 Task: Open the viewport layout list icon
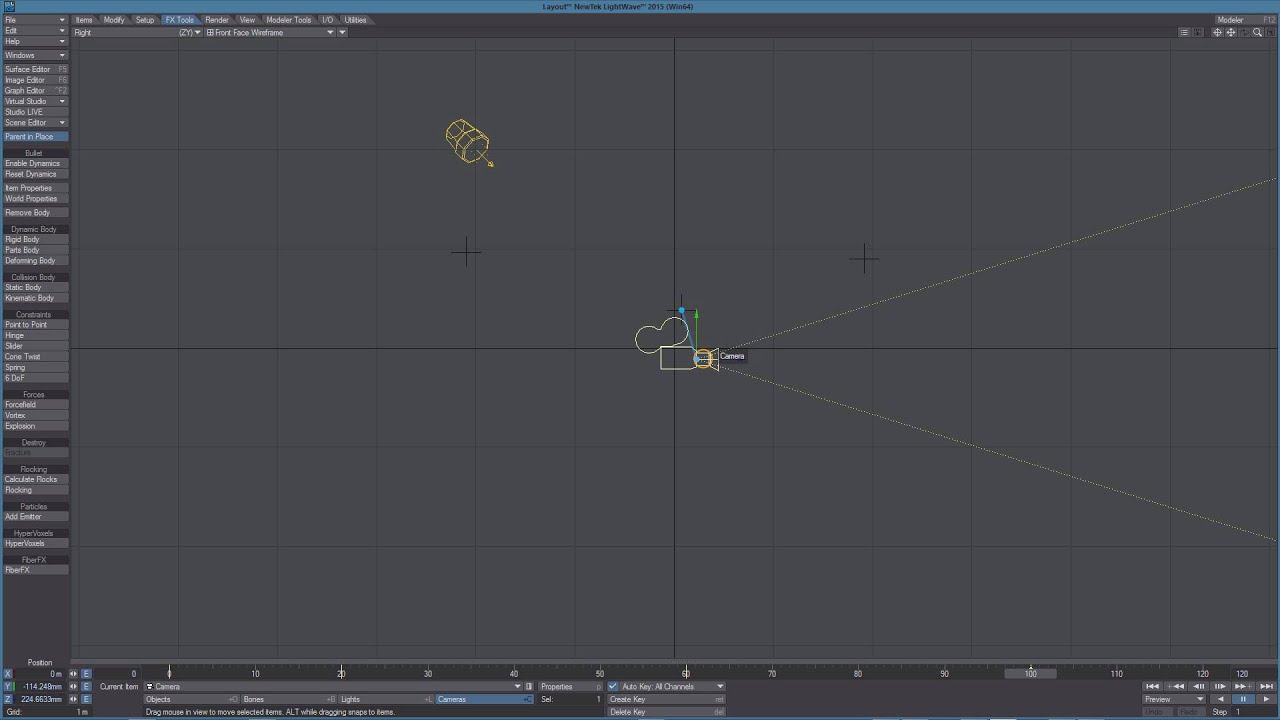point(1184,32)
